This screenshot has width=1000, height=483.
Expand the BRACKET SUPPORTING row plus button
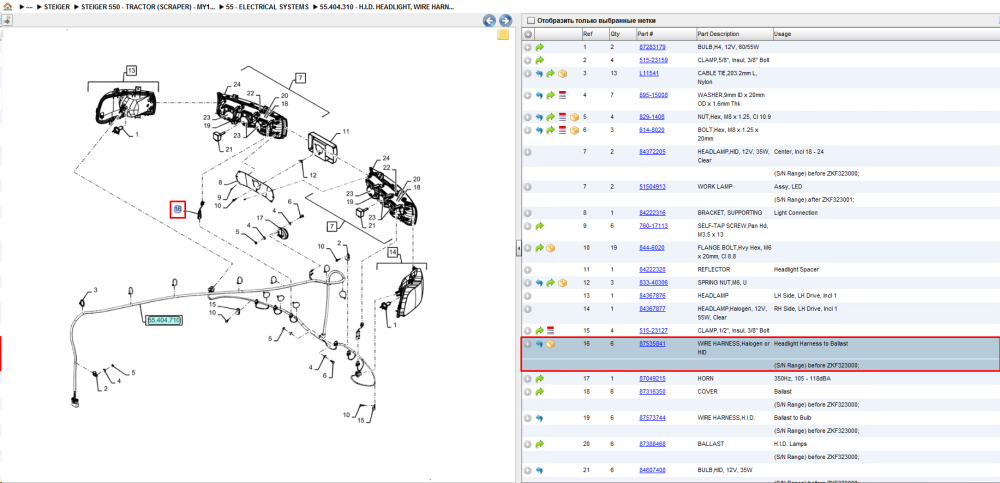point(528,213)
